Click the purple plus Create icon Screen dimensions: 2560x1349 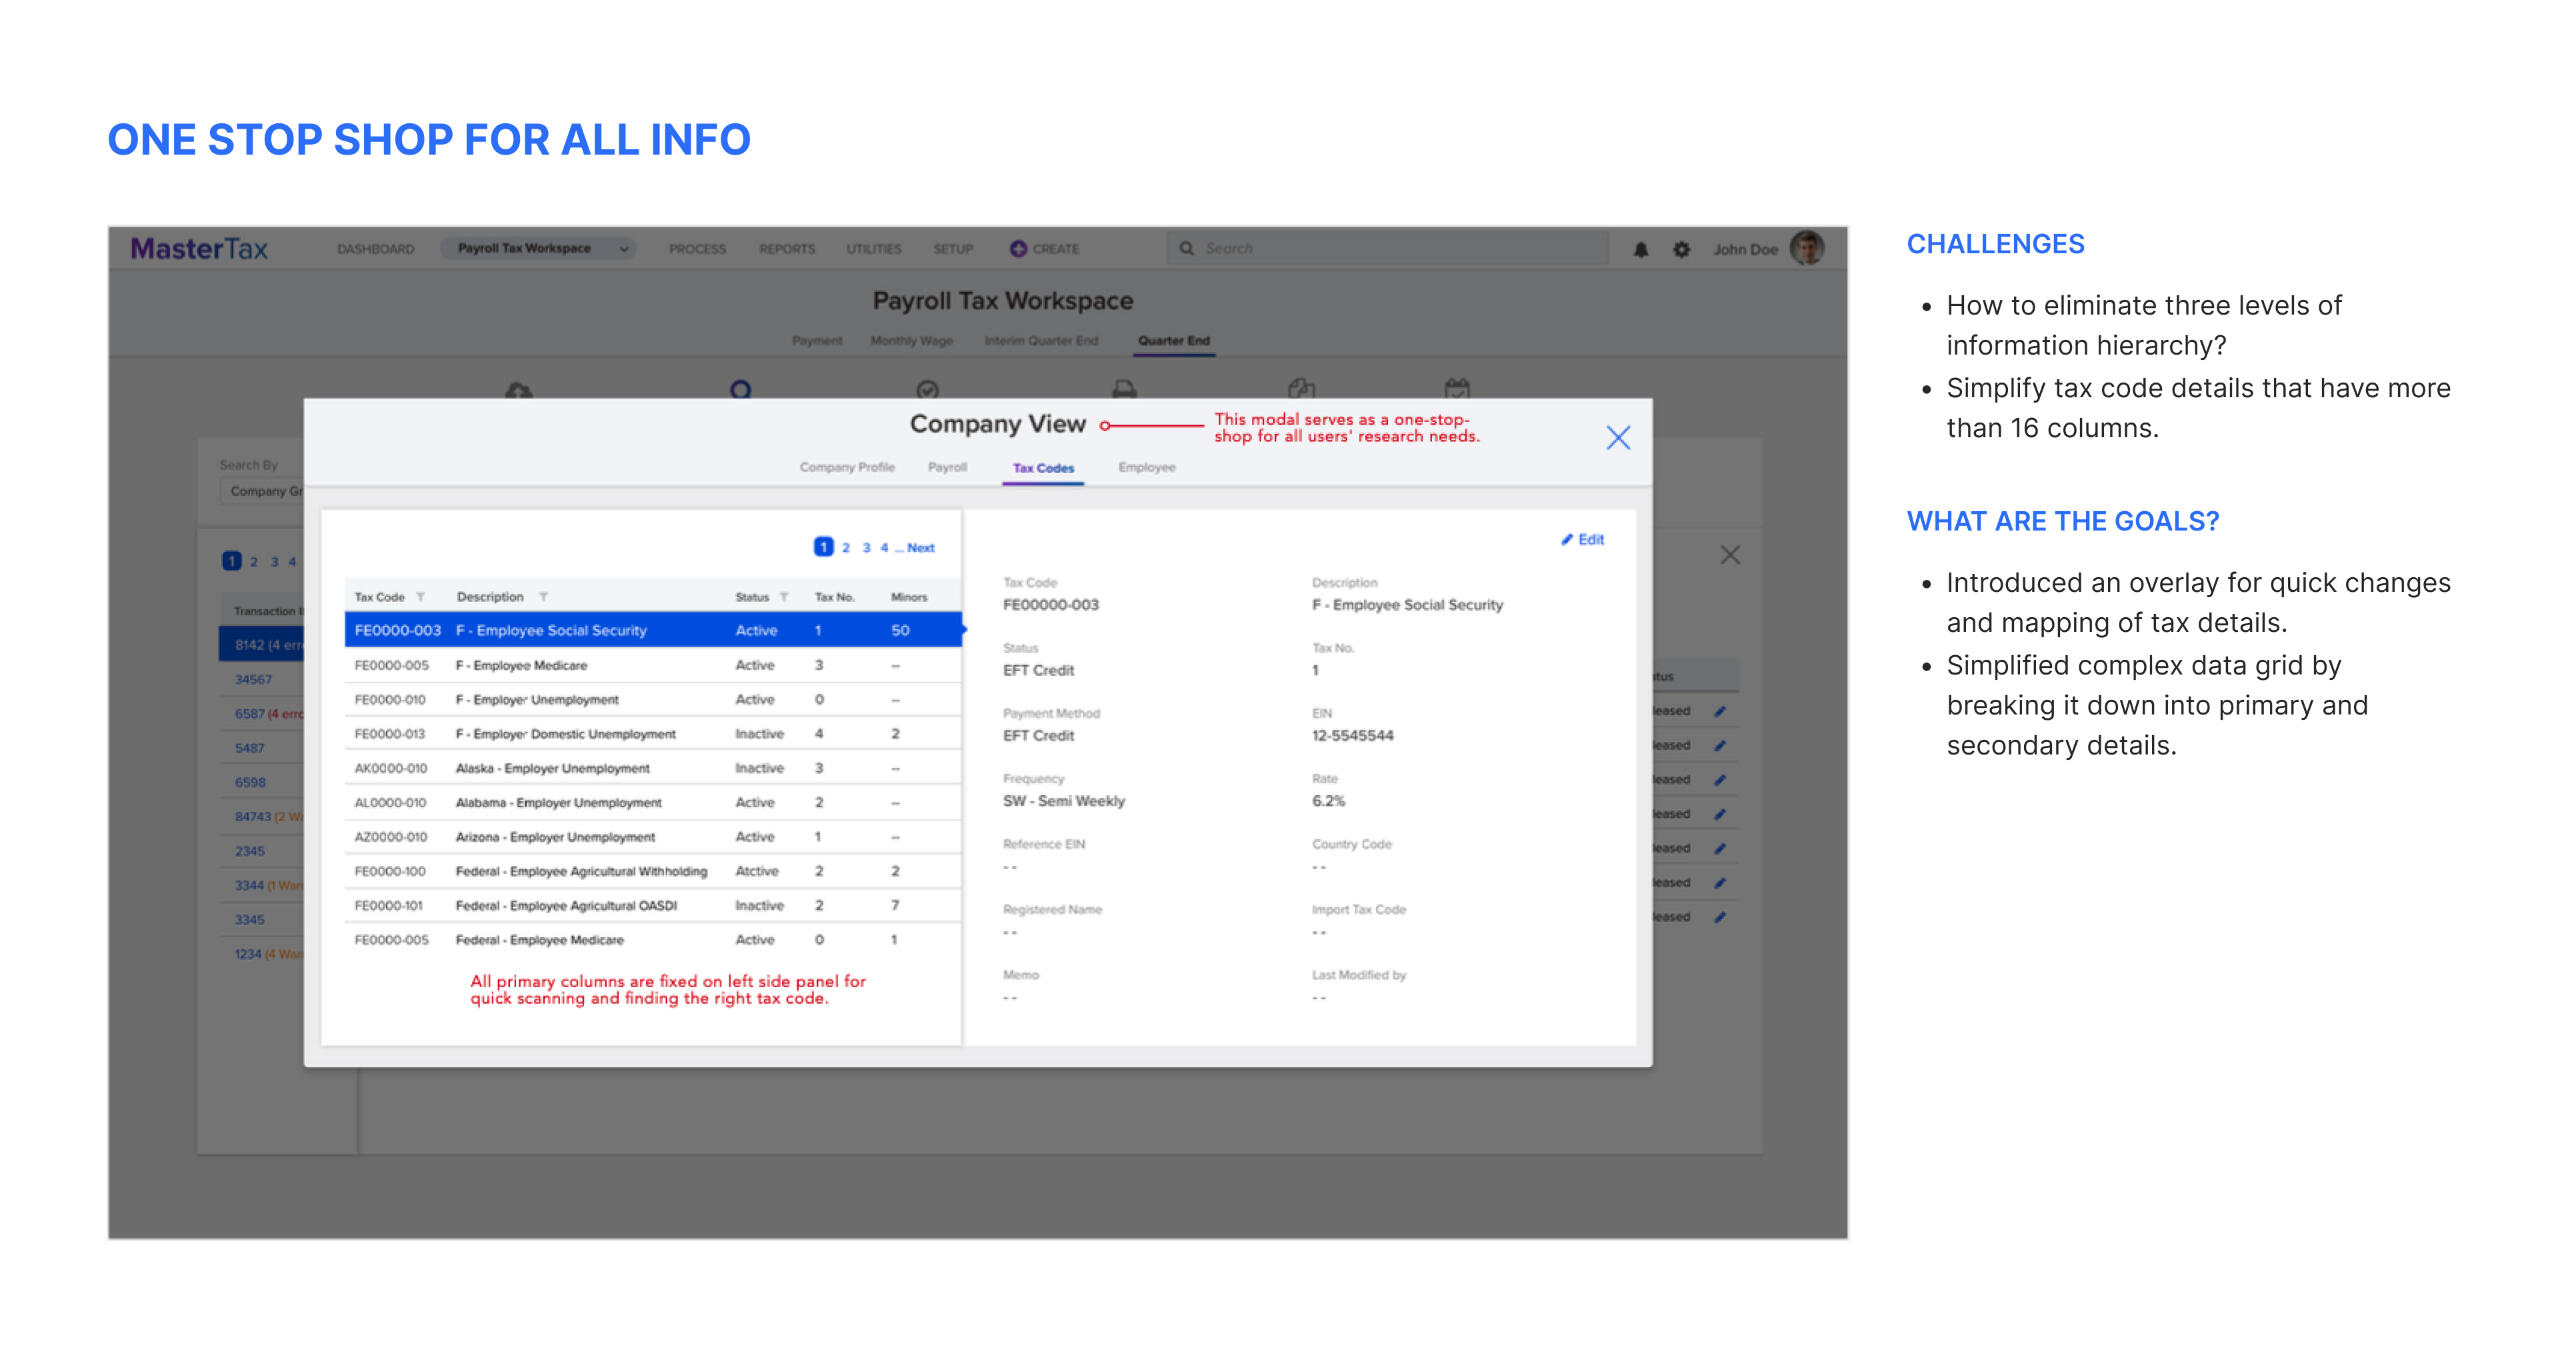1018,249
